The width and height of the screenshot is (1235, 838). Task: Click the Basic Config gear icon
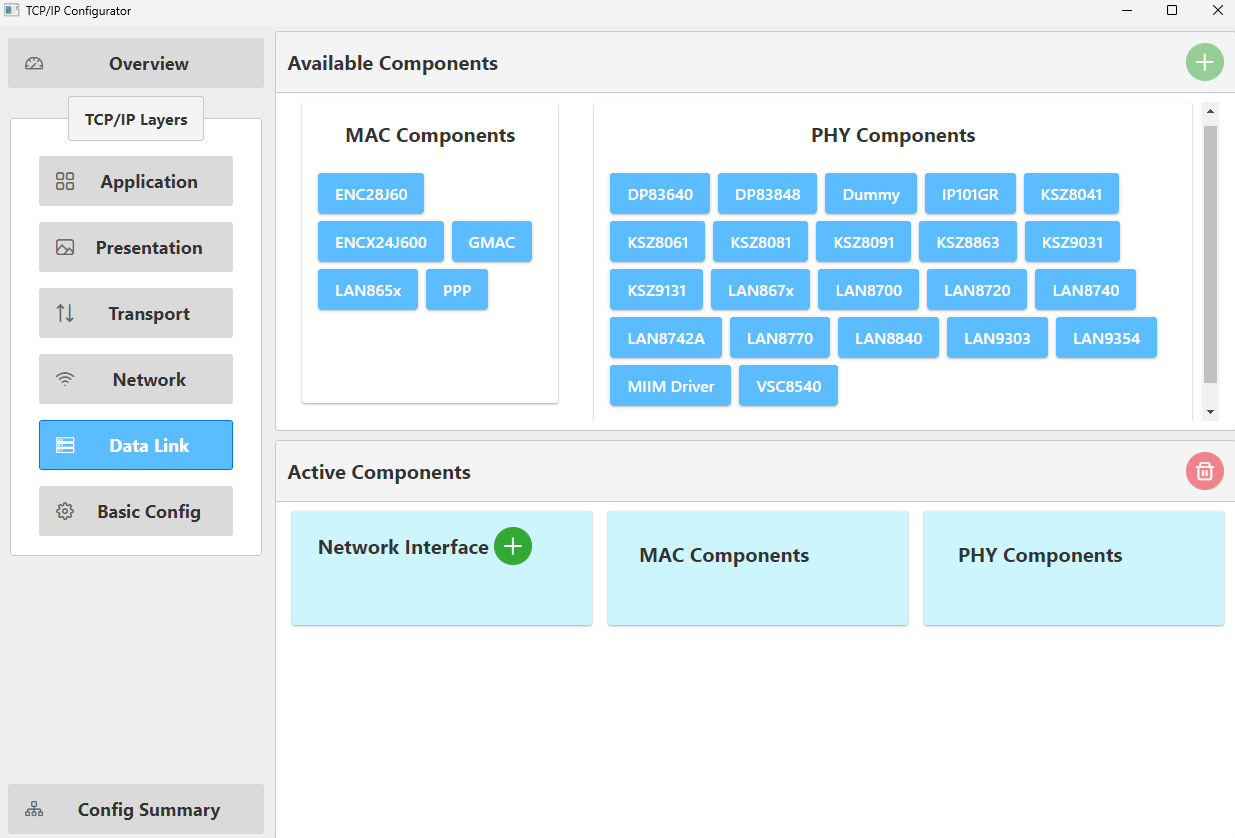[x=65, y=512]
